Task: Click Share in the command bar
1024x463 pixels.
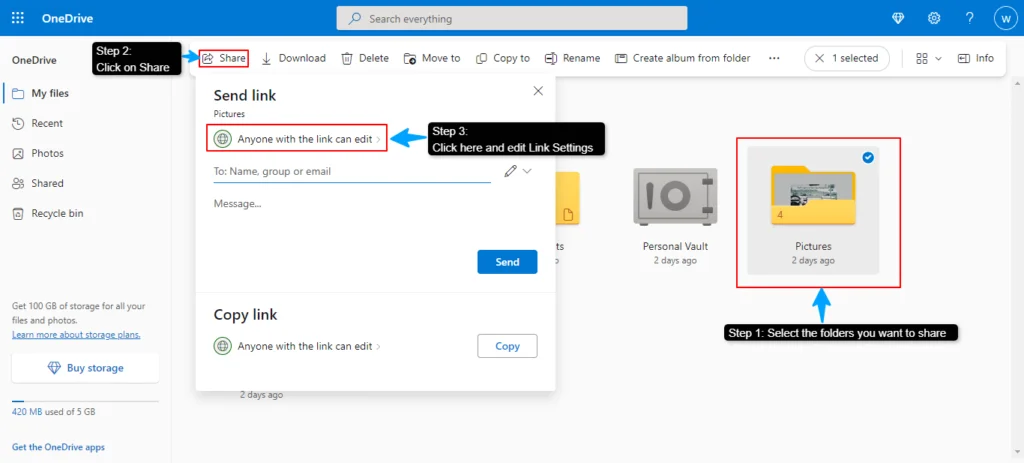Action: coord(224,58)
